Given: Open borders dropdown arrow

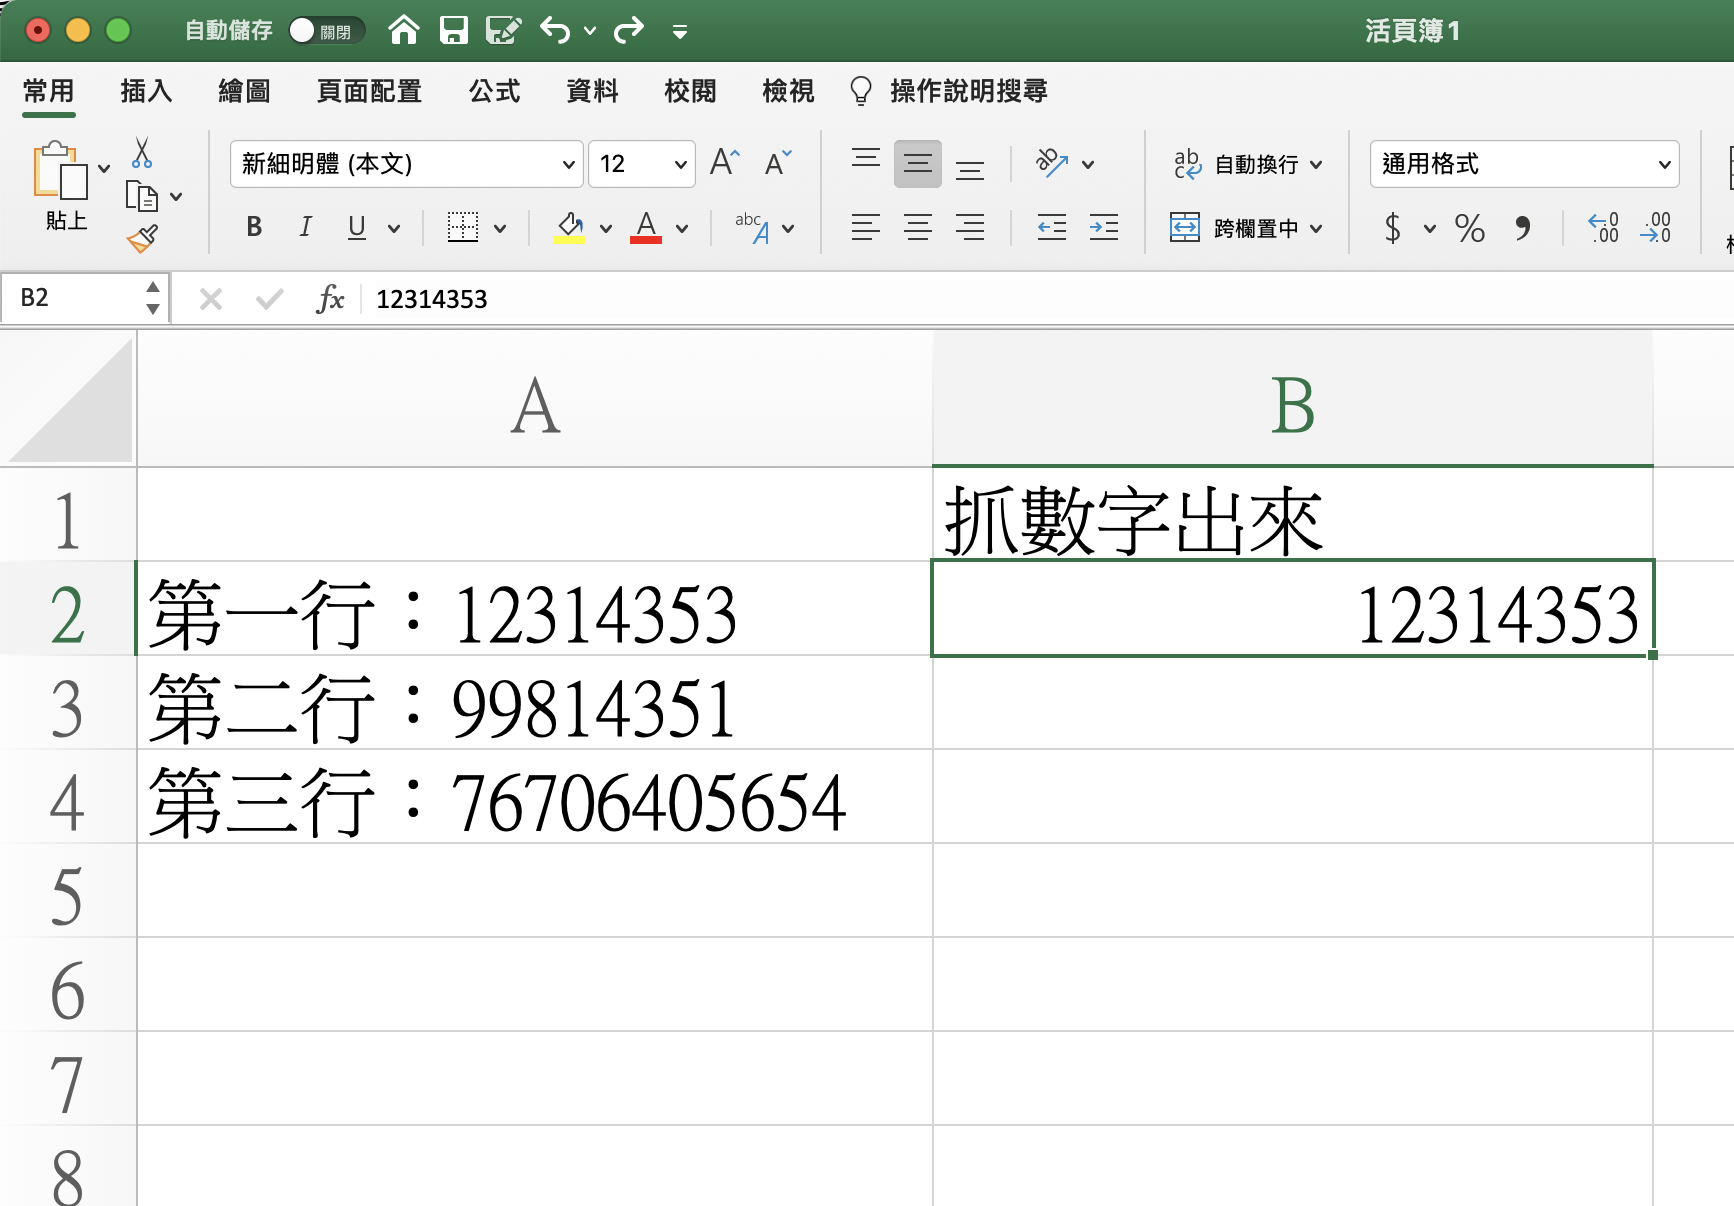Looking at the screenshot, I should tap(500, 229).
